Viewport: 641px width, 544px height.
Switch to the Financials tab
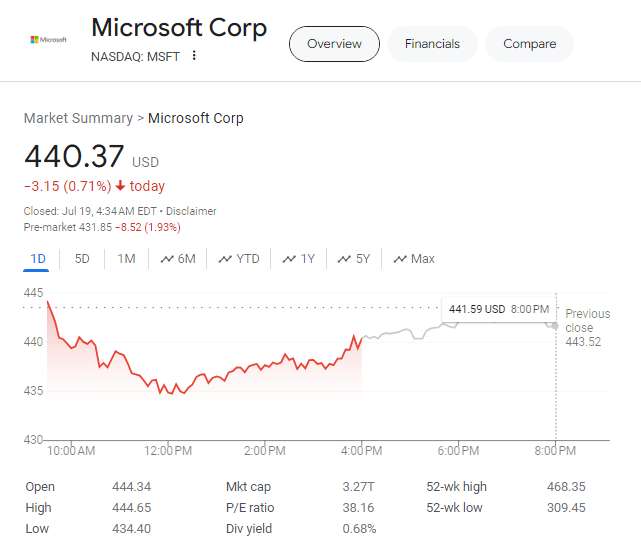pyautogui.click(x=432, y=44)
